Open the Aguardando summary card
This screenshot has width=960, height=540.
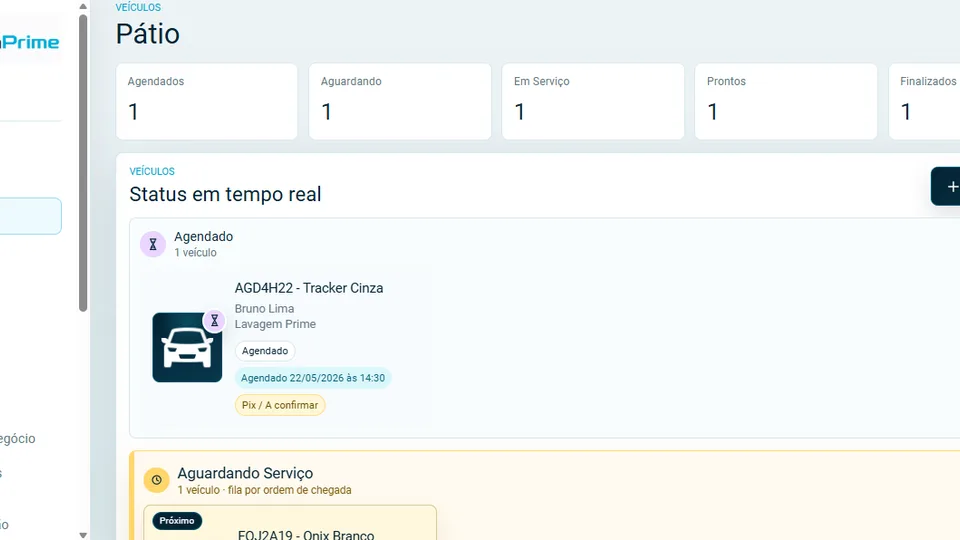[400, 102]
